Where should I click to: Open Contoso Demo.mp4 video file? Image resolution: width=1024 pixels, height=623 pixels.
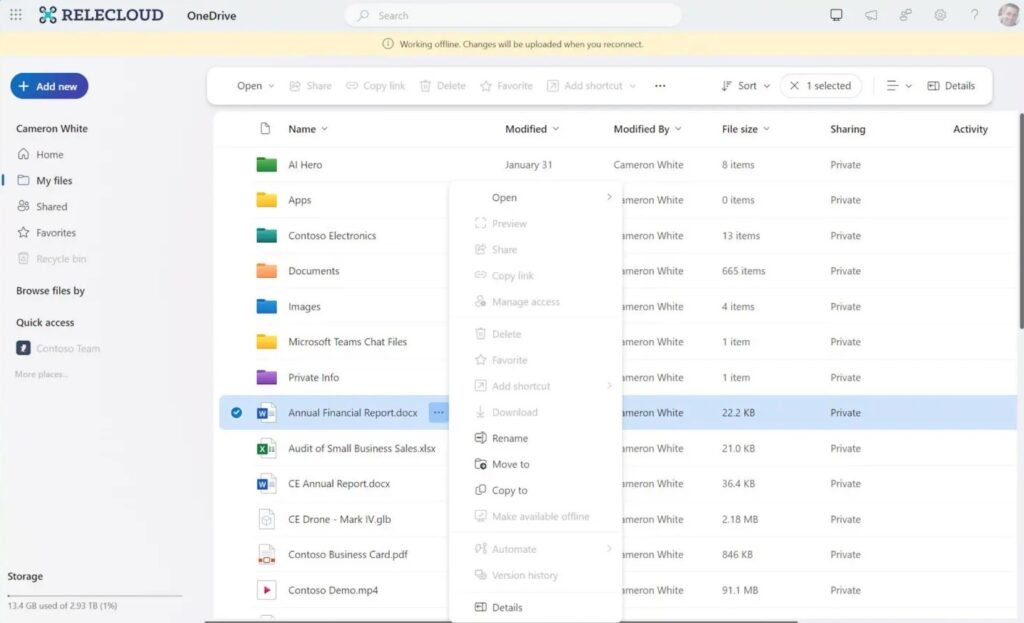[x=333, y=590]
